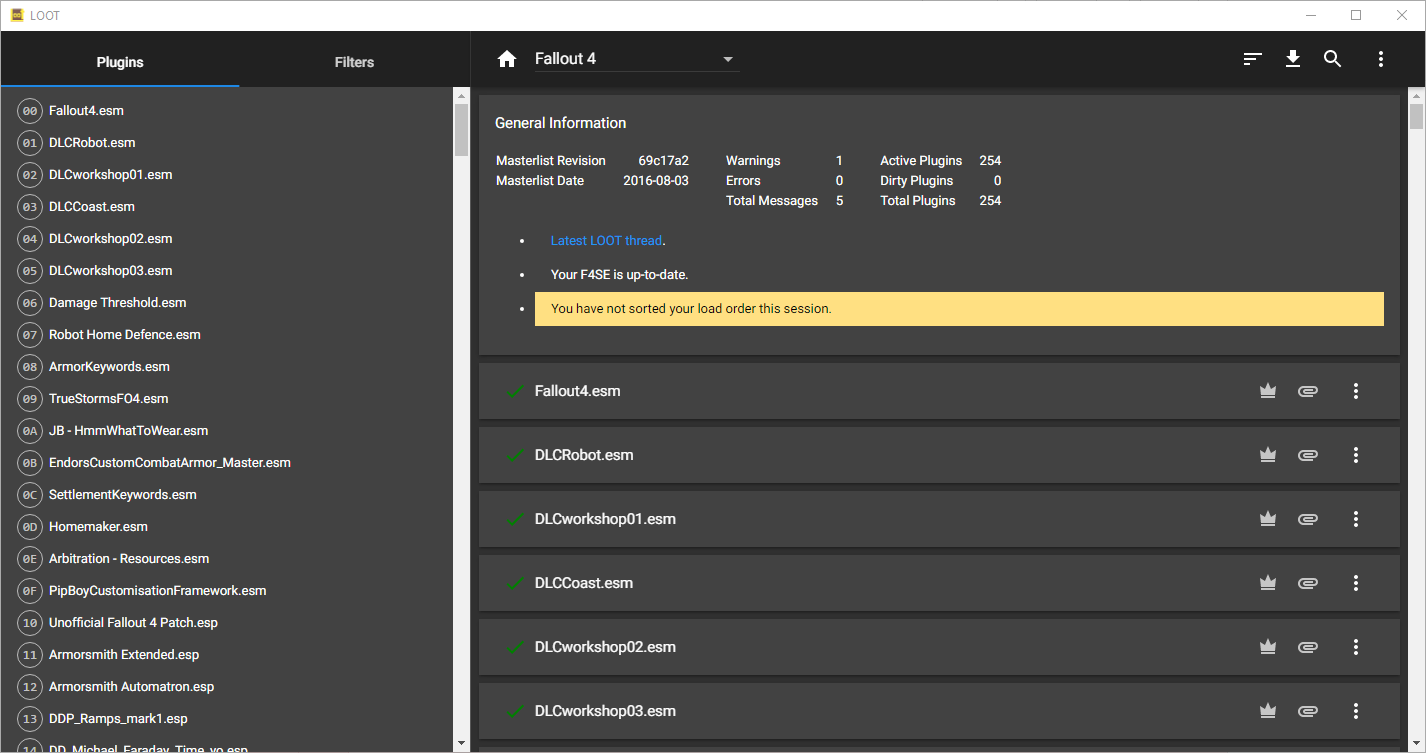The width and height of the screenshot is (1426, 753).
Task: Switch to the Plugins tab
Action: tap(120, 62)
